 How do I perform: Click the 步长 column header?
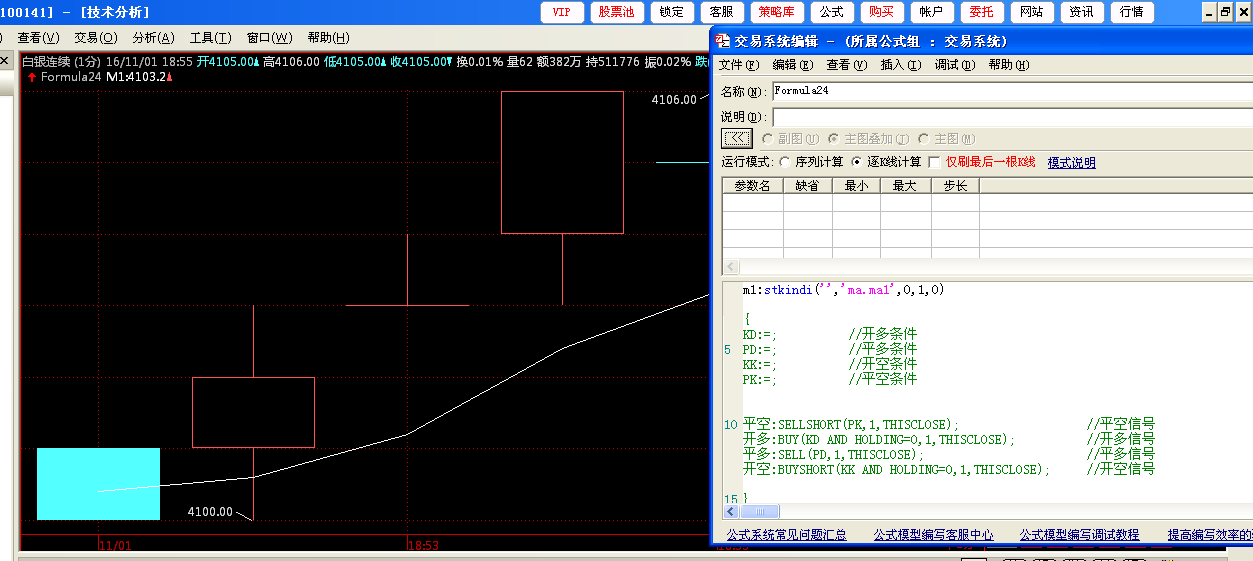point(955,186)
